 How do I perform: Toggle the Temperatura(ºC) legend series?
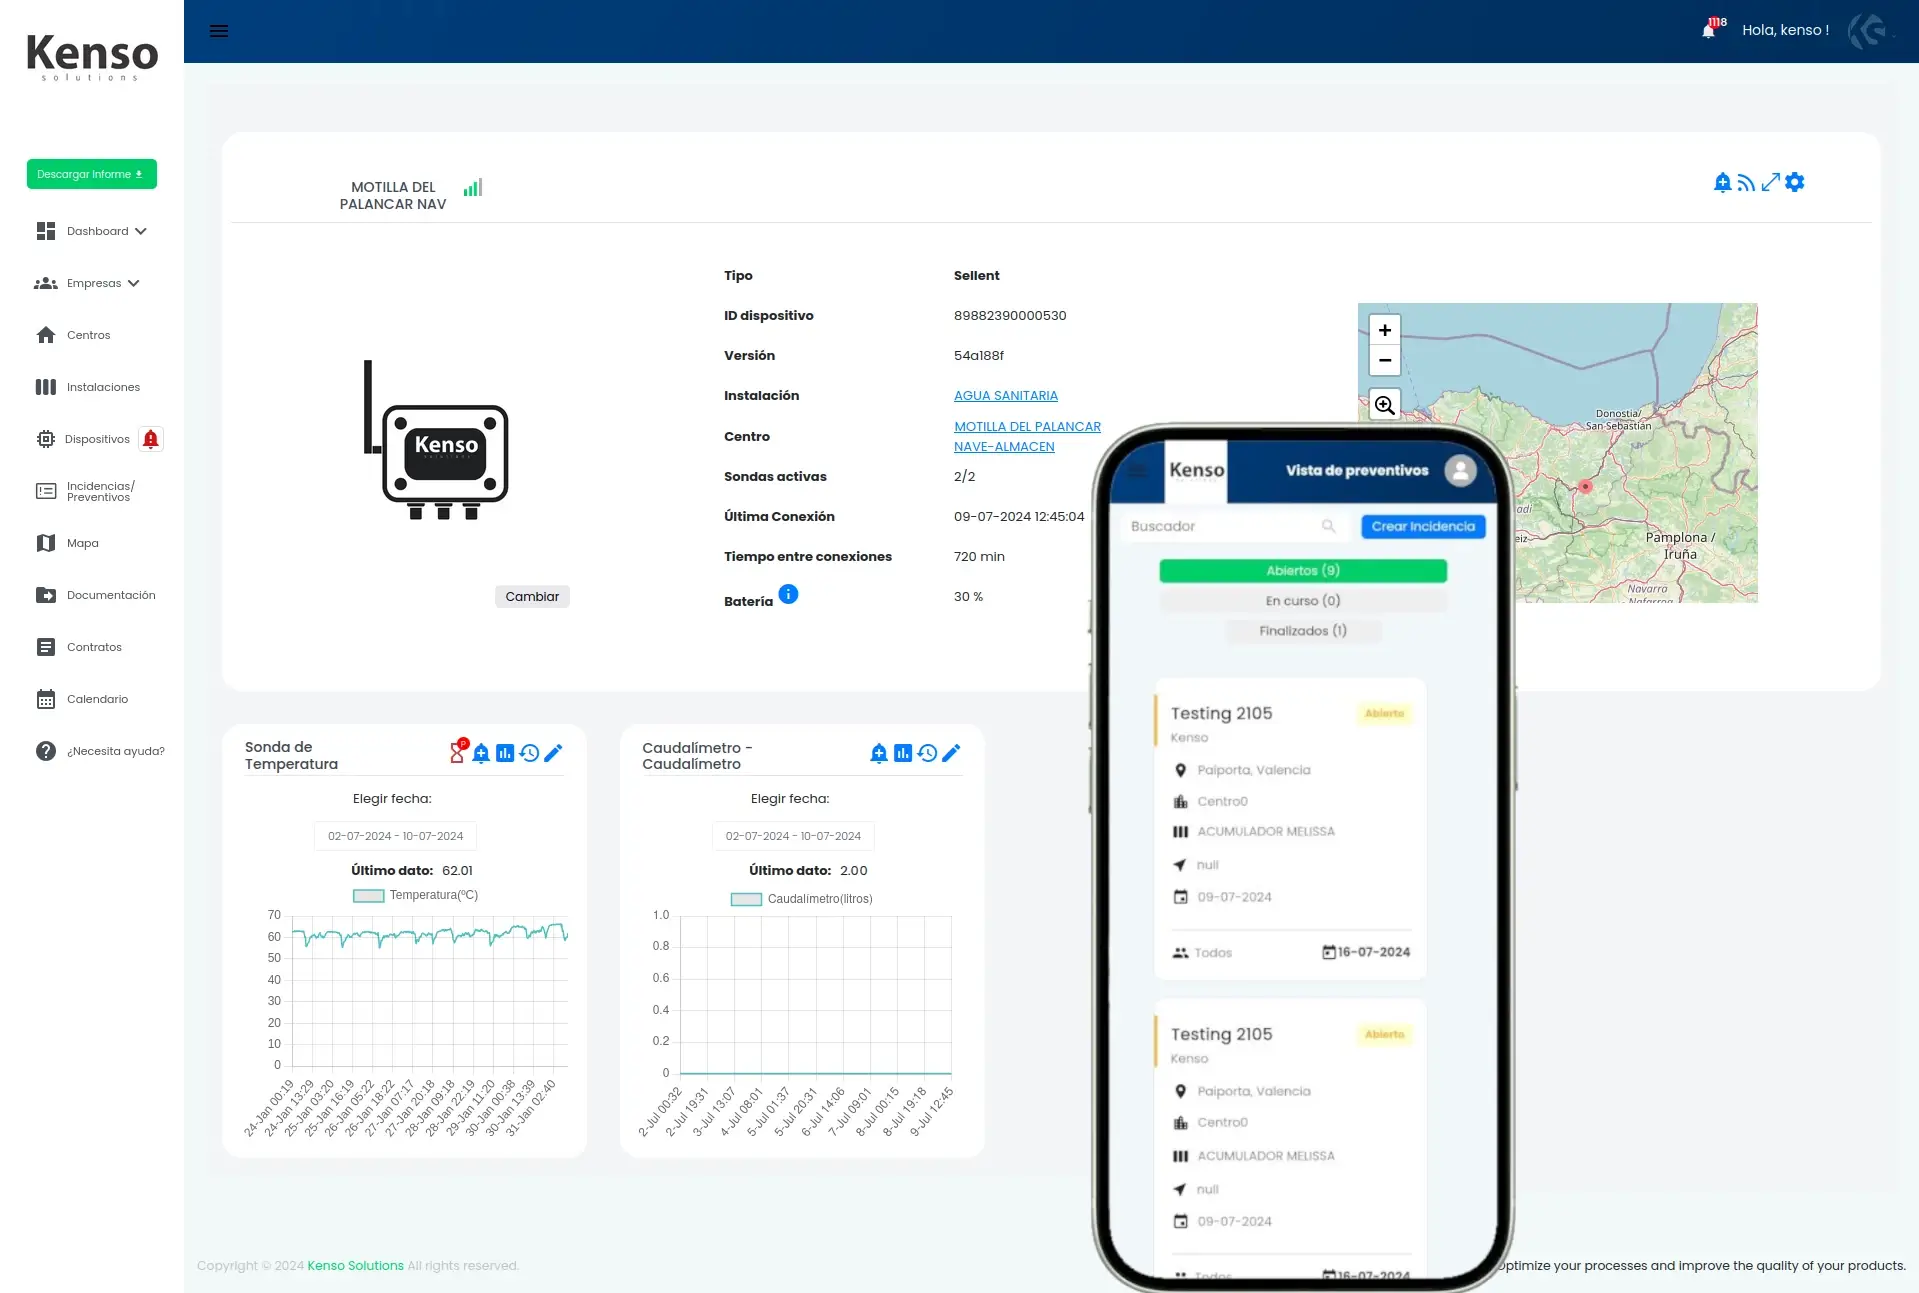[x=415, y=895]
